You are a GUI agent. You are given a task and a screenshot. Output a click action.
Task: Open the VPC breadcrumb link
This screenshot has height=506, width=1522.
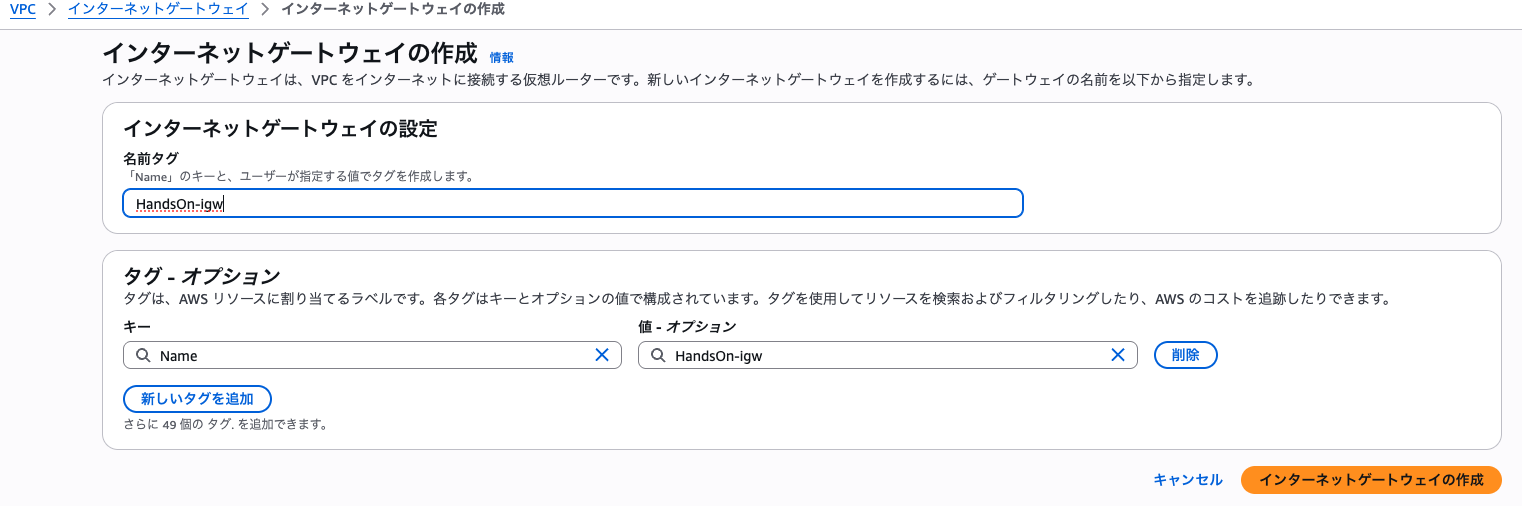point(23,9)
